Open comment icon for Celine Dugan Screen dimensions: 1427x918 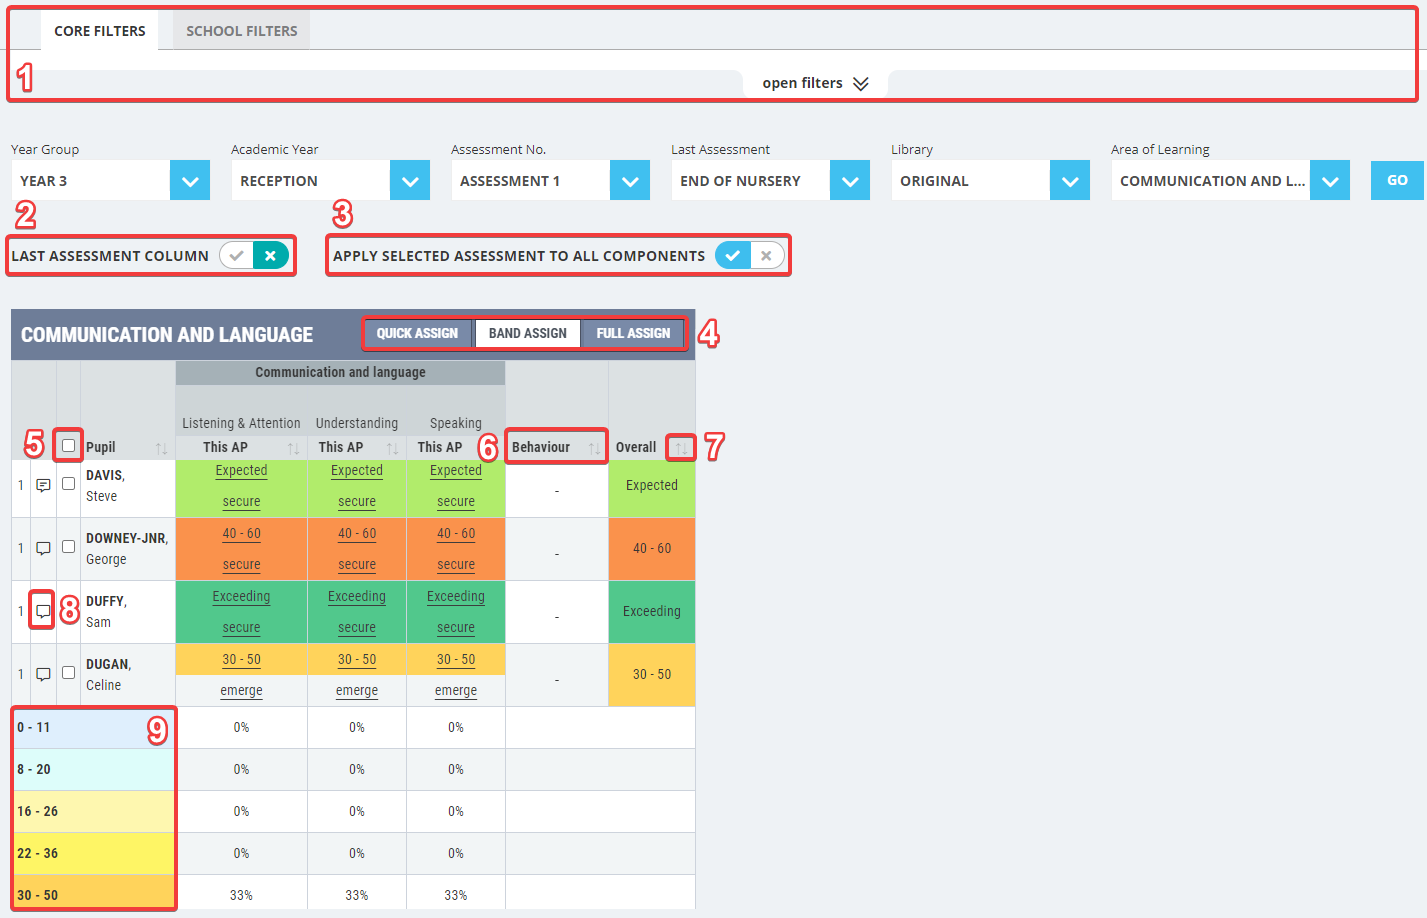click(43, 675)
